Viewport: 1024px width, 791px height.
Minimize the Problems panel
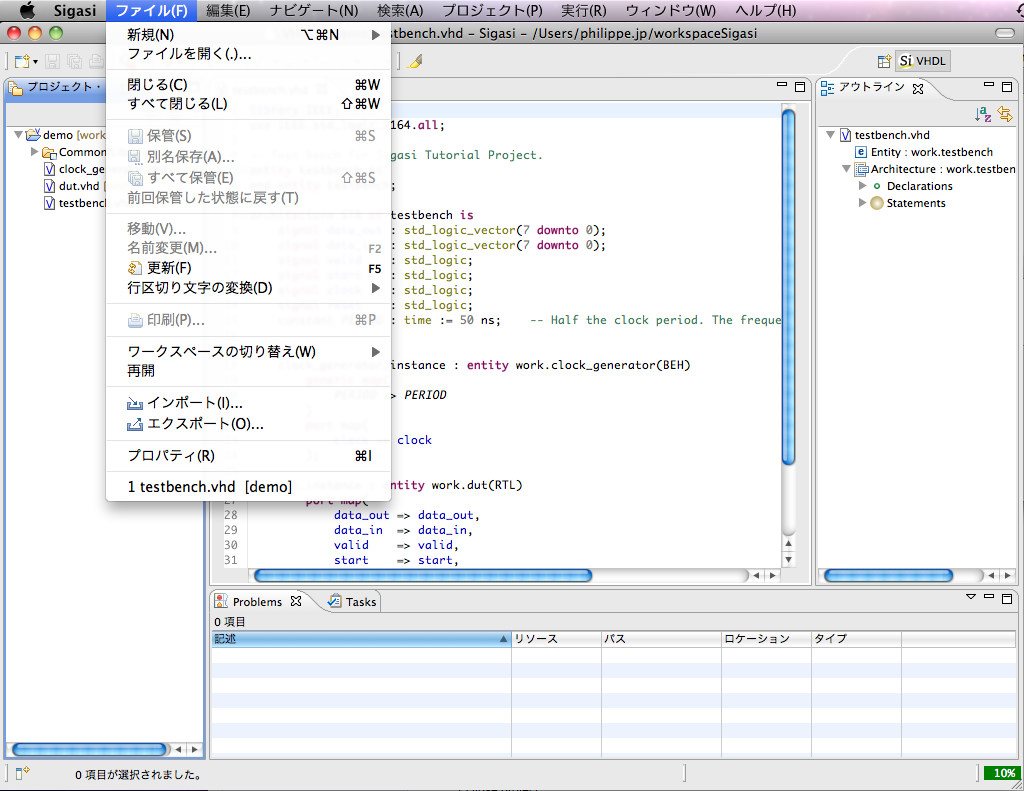pyautogui.click(x=989, y=596)
